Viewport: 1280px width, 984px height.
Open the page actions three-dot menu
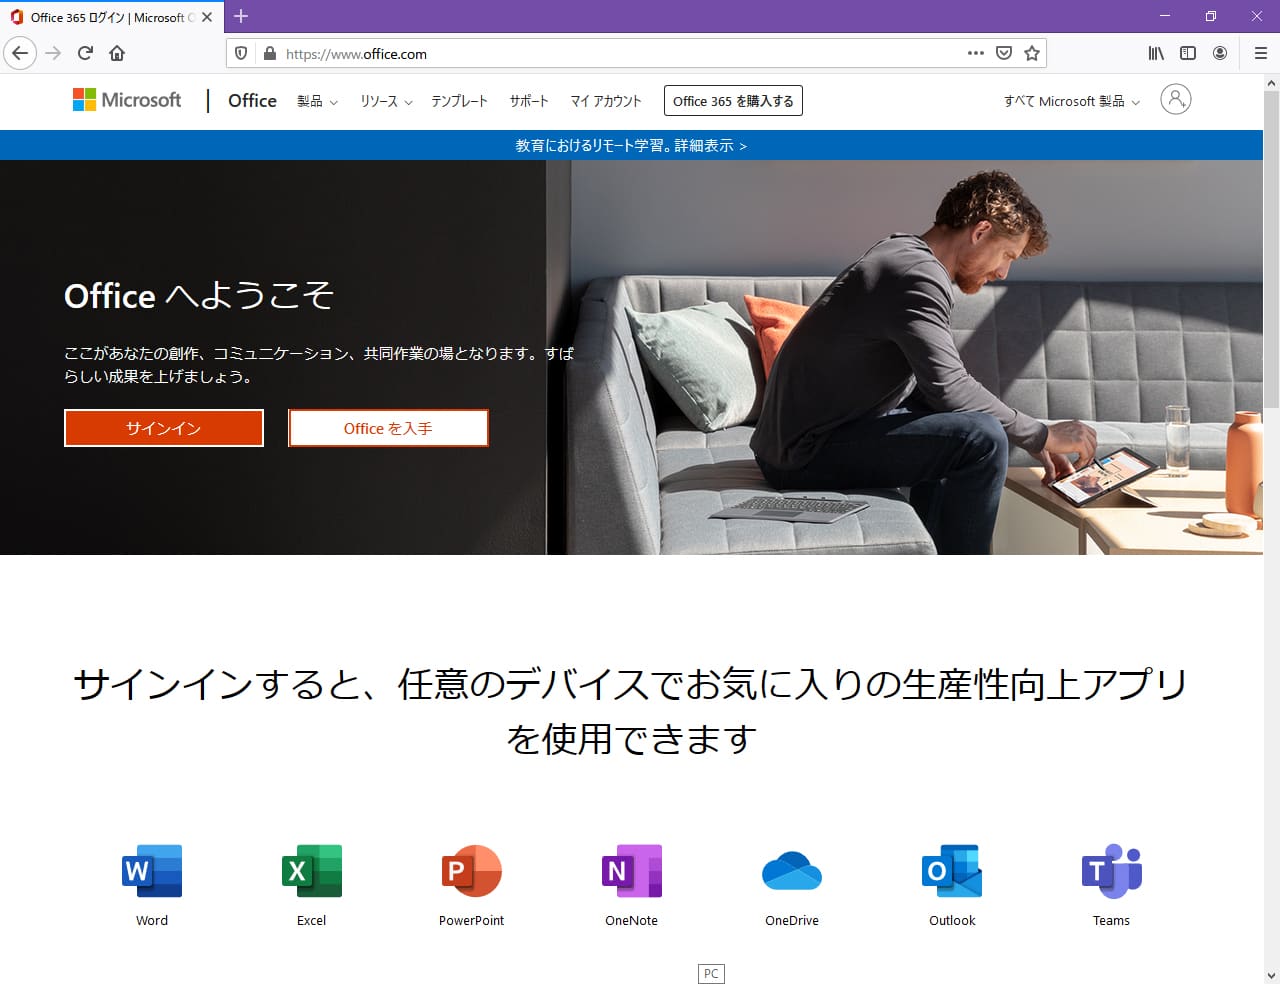pyautogui.click(x=976, y=53)
